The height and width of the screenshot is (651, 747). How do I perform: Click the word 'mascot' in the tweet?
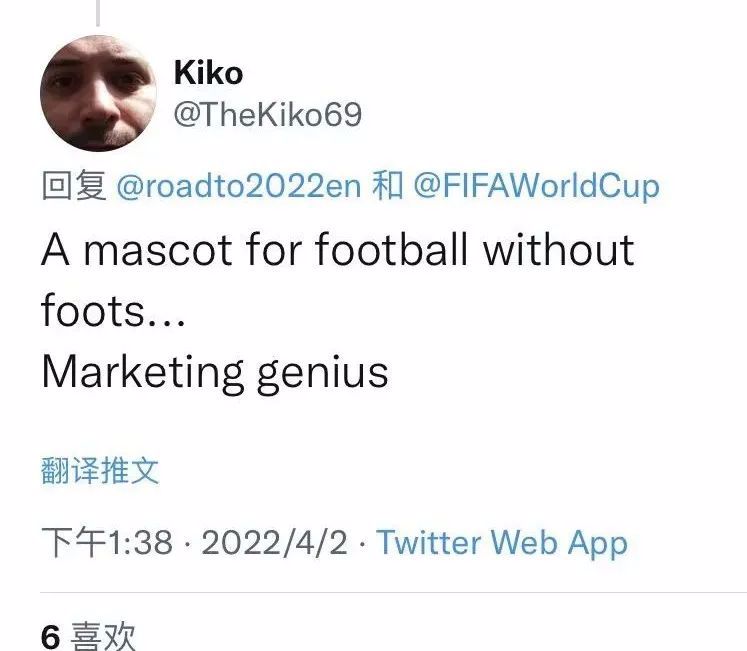click(158, 251)
